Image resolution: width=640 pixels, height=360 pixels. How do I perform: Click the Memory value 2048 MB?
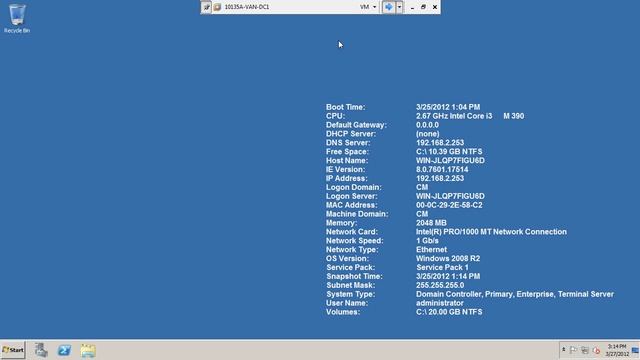pyautogui.click(x=431, y=223)
